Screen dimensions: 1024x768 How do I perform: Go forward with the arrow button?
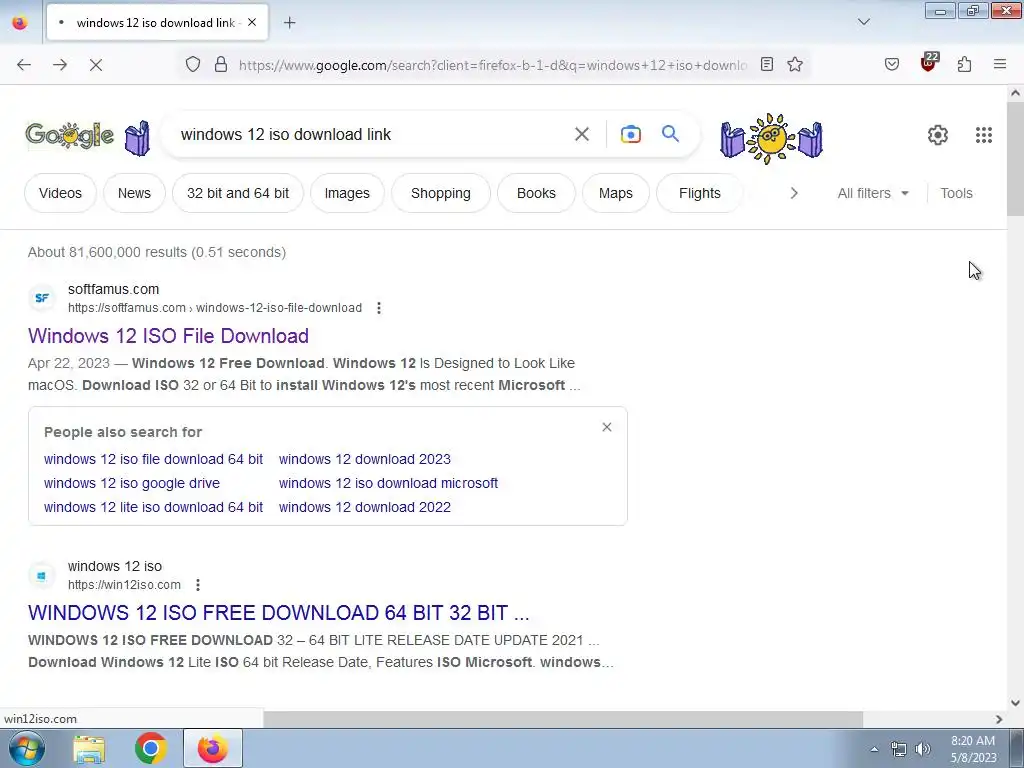[x=60, y=65]
